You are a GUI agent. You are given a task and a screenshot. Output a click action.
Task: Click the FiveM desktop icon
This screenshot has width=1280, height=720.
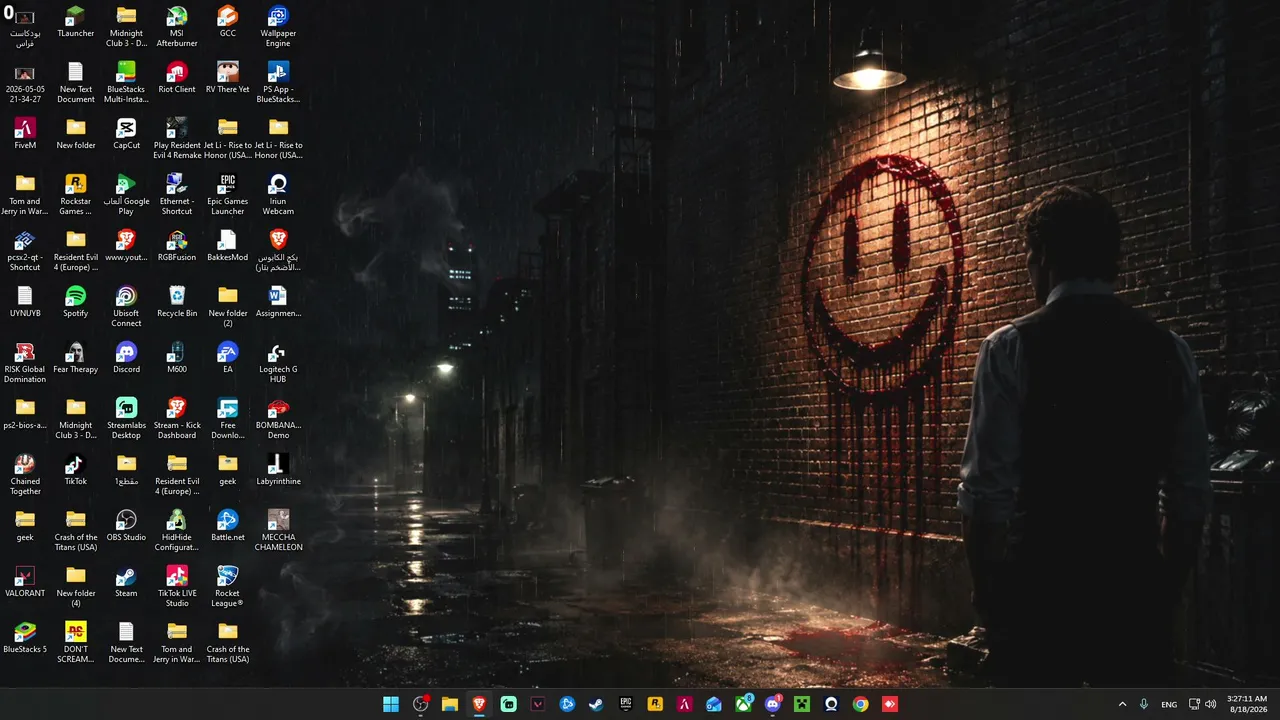pyautogui.click(x=25, y=134)
